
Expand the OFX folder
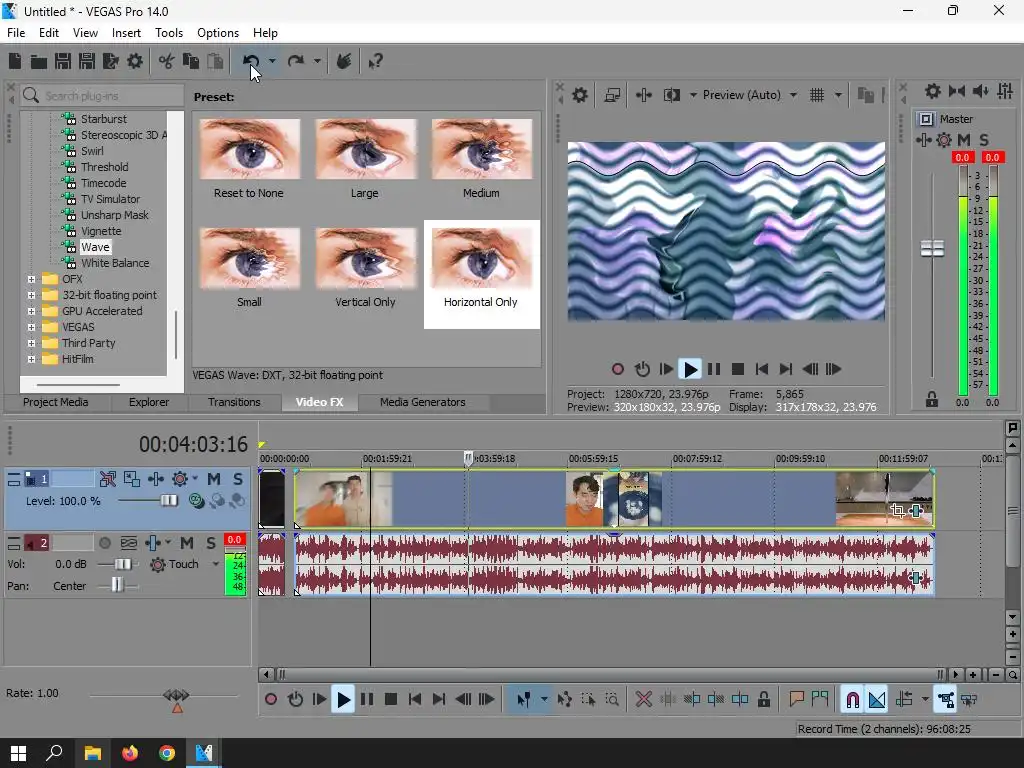click(x=31, y=279)
